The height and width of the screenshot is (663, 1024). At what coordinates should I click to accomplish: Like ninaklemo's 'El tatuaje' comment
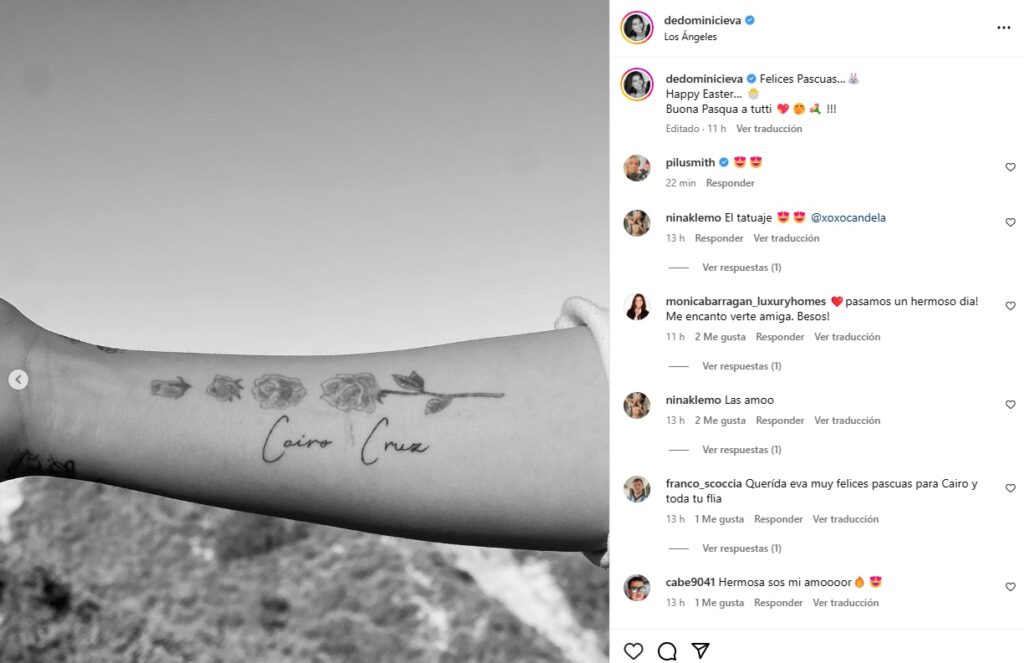1010,222
